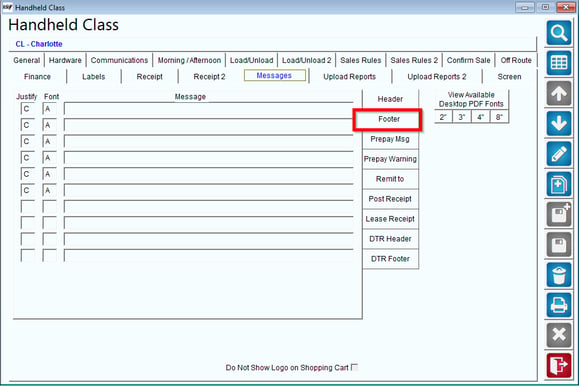Image resolution: width=579 pixels, height=386 pixels.
Task: Open the grid list view icon
Action: (559, 63)
